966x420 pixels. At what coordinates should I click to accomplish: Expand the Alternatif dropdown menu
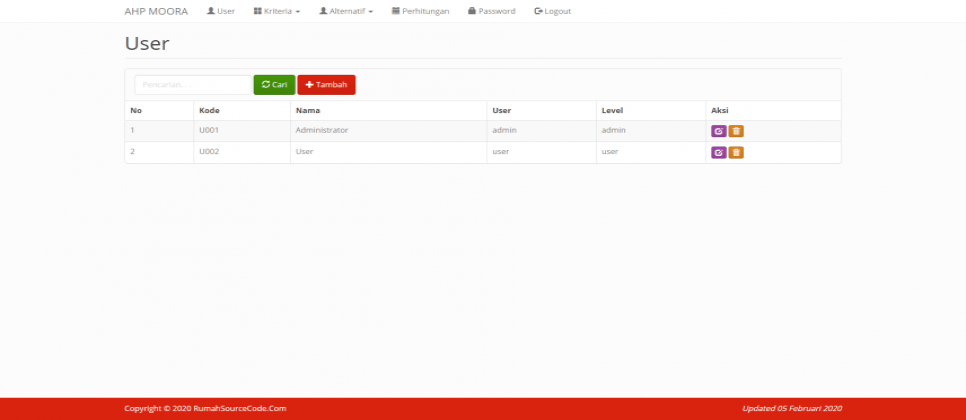[346, 11]
